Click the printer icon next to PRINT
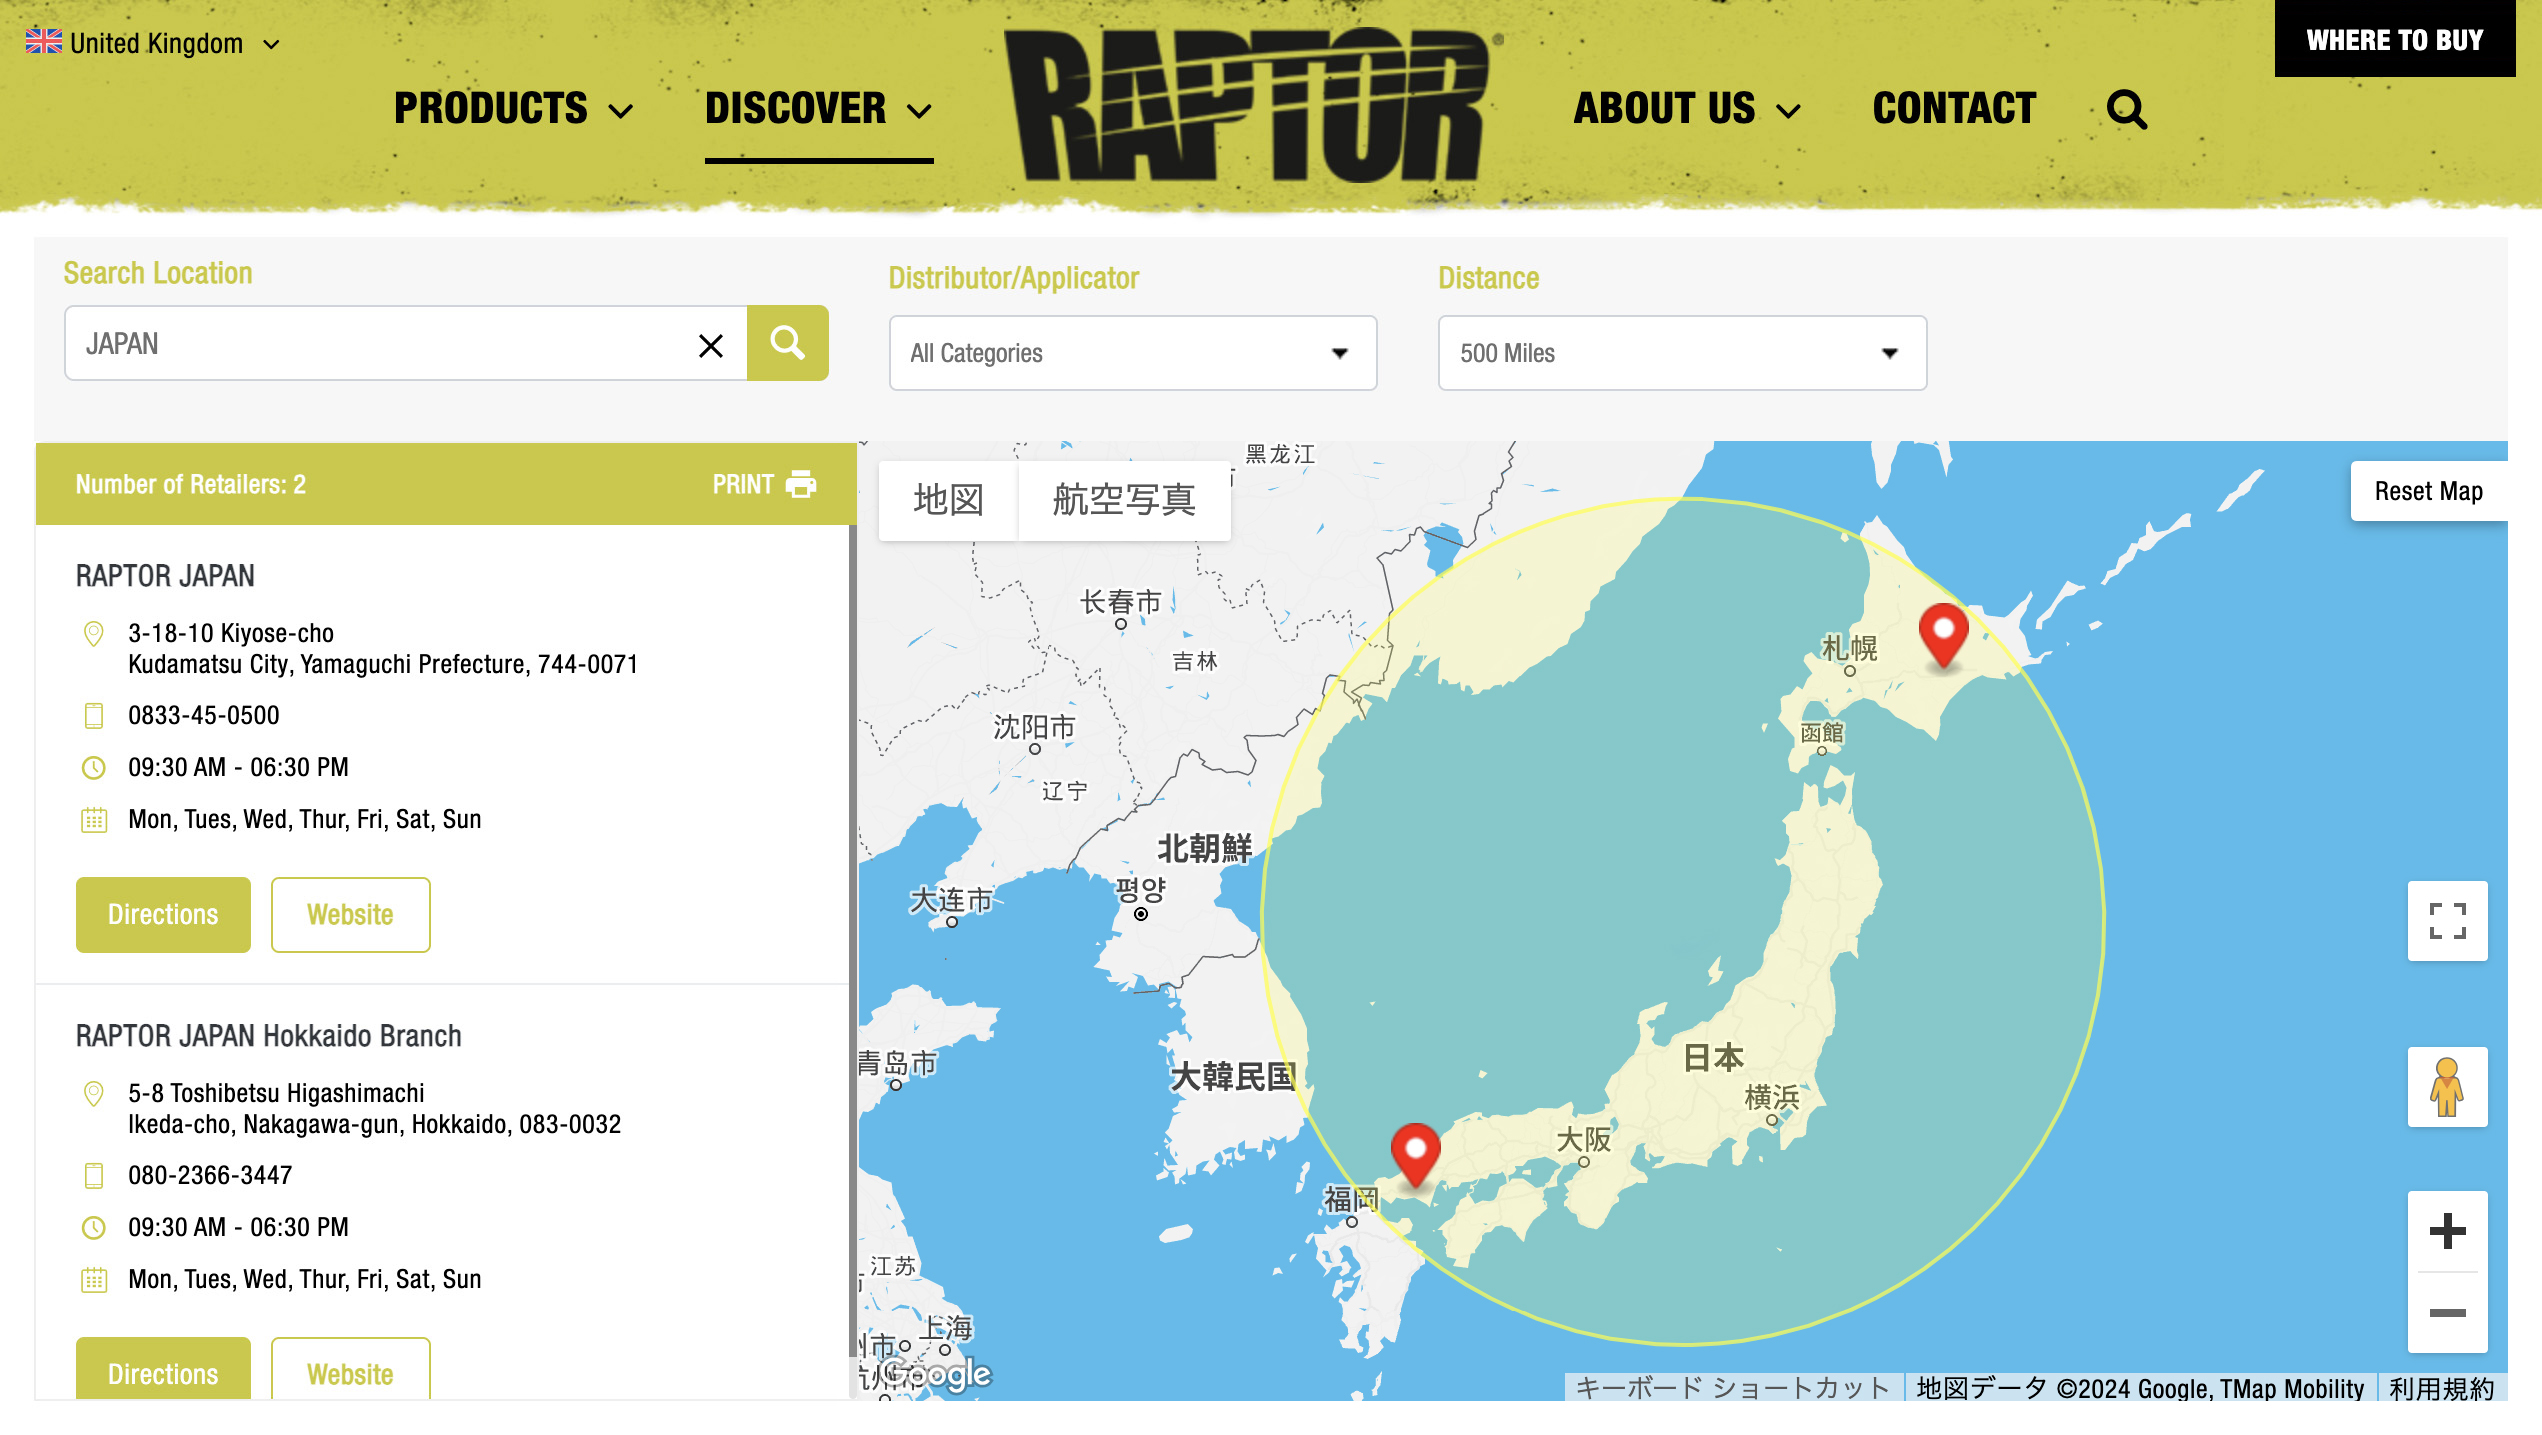 (x=801, y=484)
